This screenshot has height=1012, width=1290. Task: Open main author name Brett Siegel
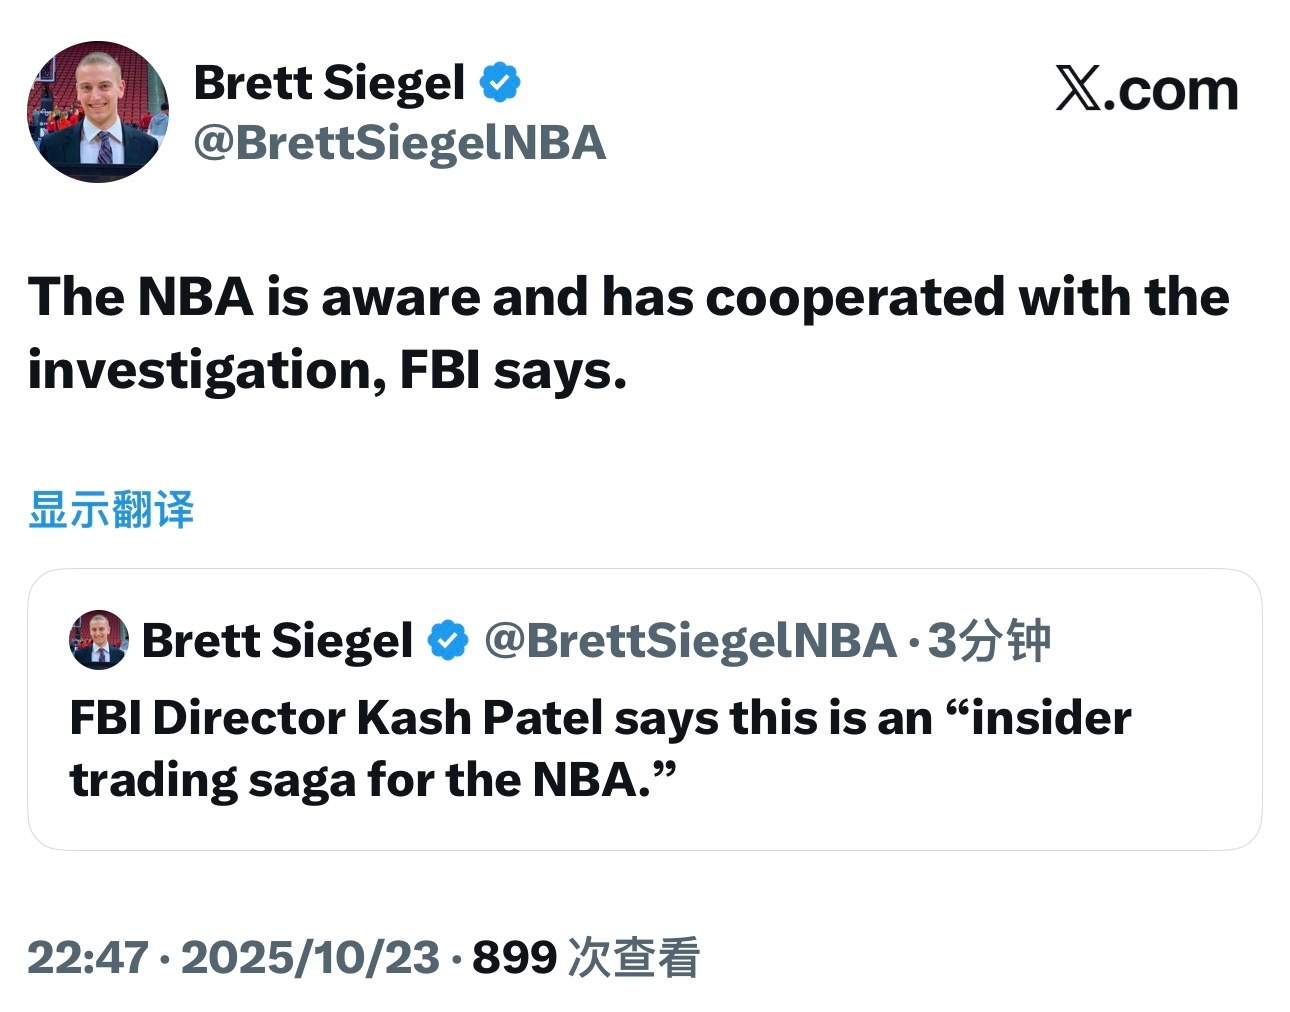(329, 82)
